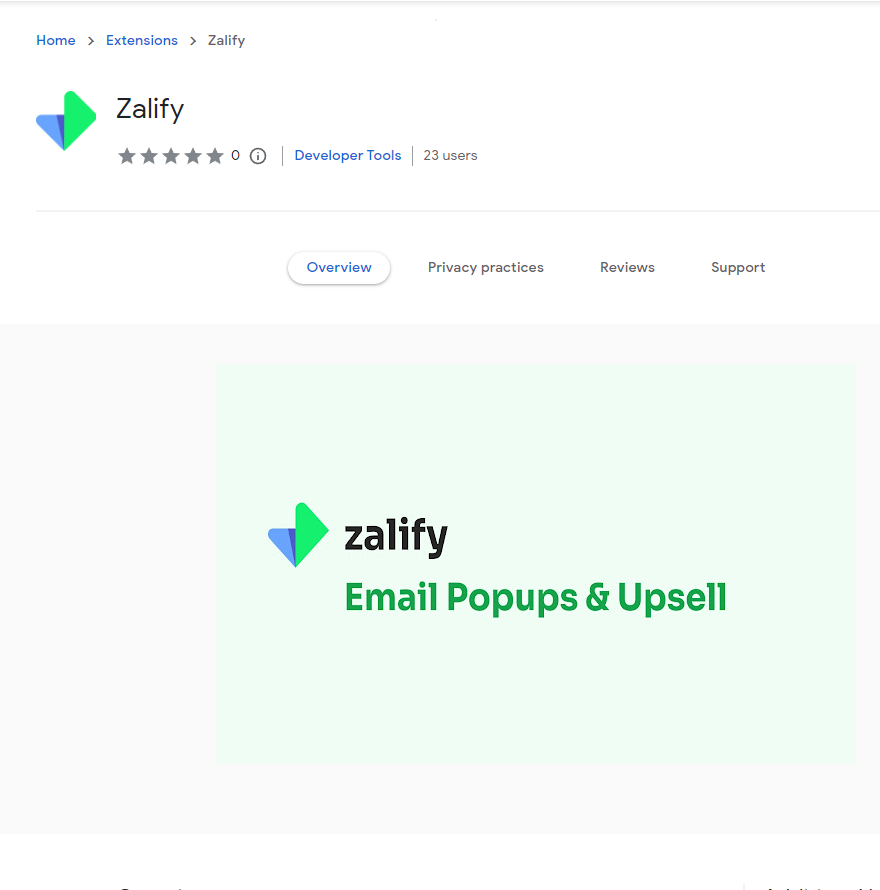Click the fourth rating star
The width and height of the screenshot is (880, 890).
point(193,156)
